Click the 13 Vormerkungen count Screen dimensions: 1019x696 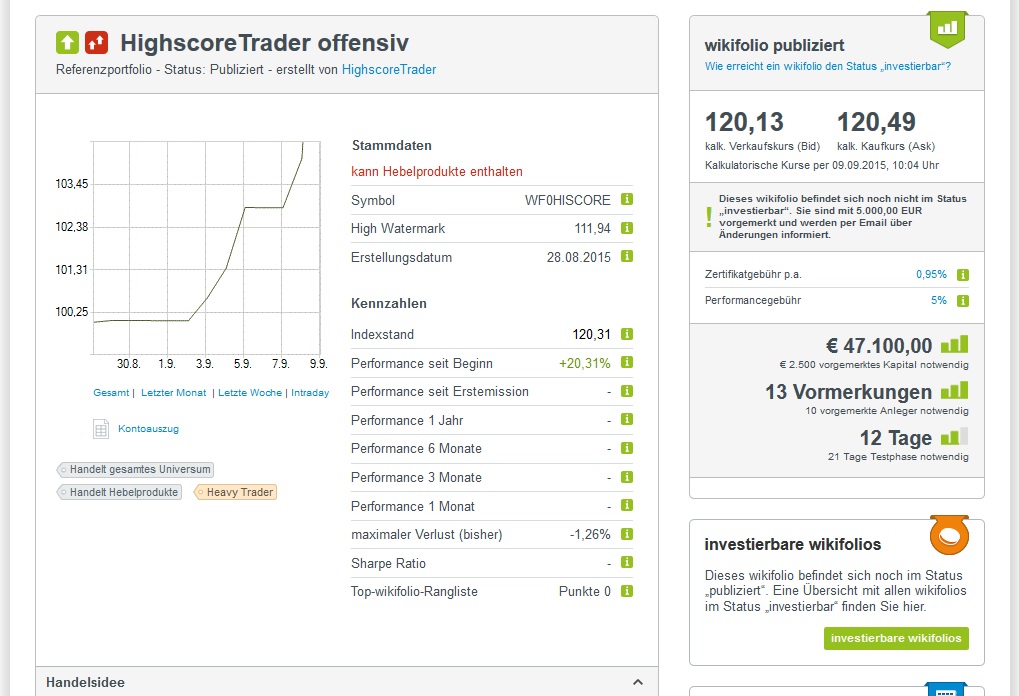(849, 392)
